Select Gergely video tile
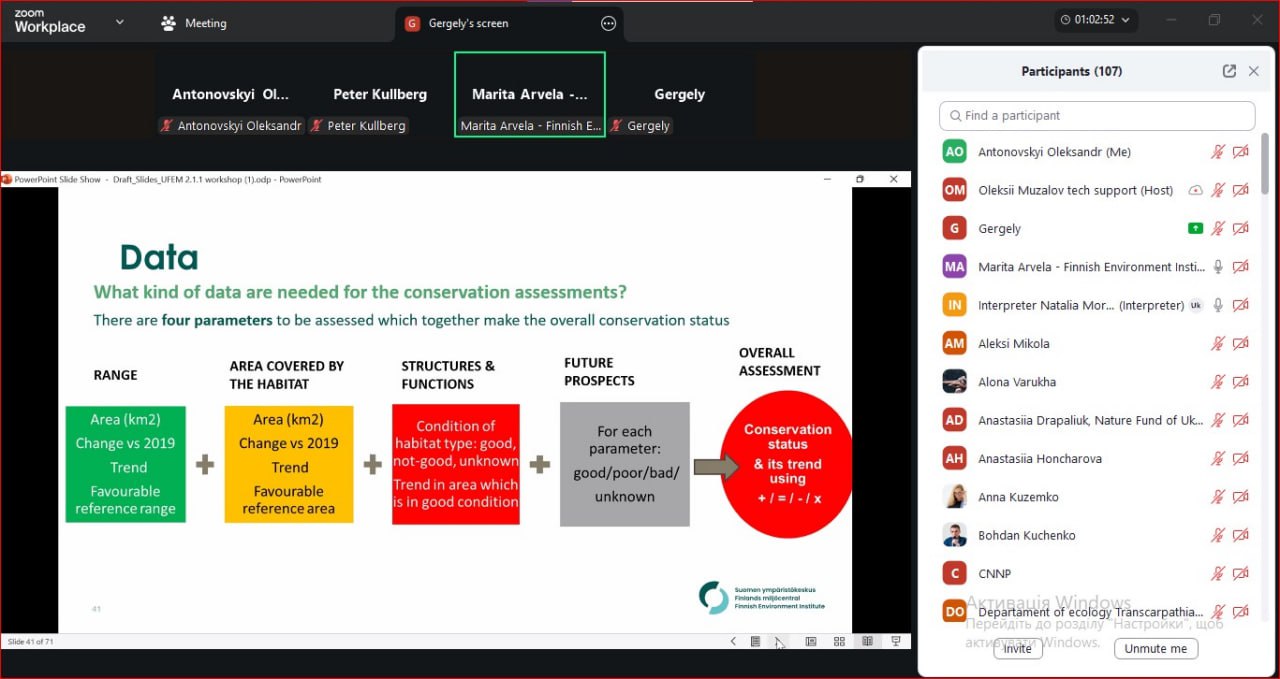Viewport: 1280px width, 679px height. click(x=679, y=95)
